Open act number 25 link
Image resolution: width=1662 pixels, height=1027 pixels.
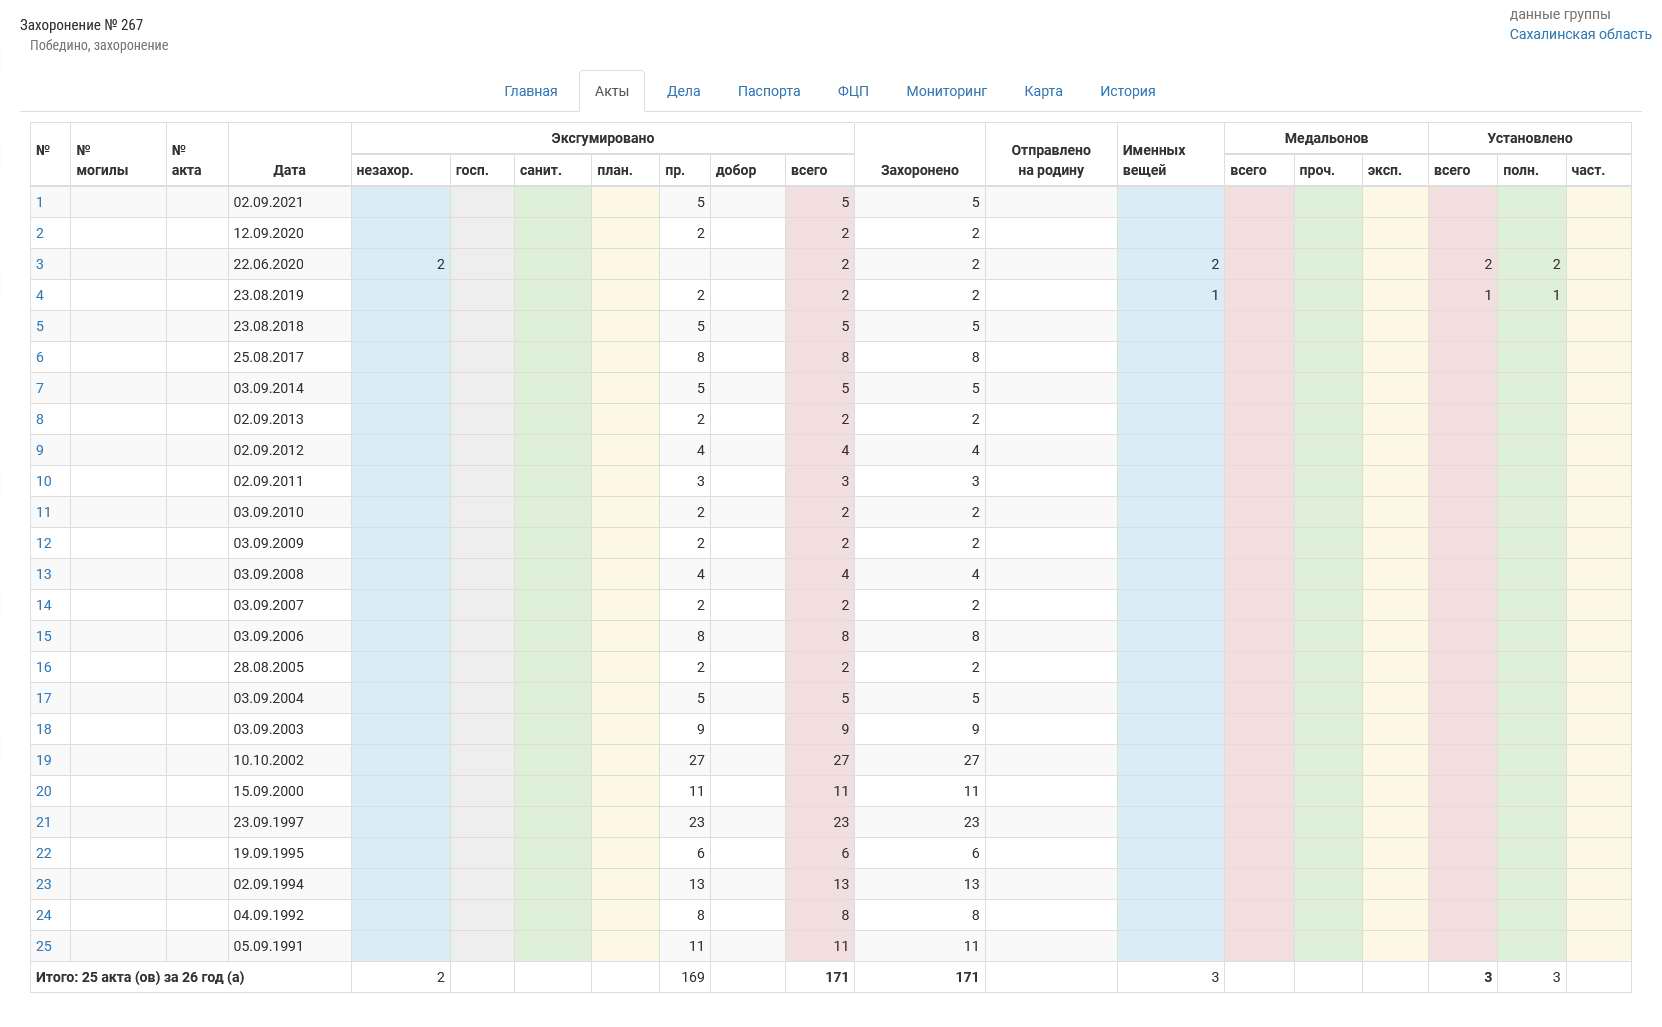pos(44,946)
